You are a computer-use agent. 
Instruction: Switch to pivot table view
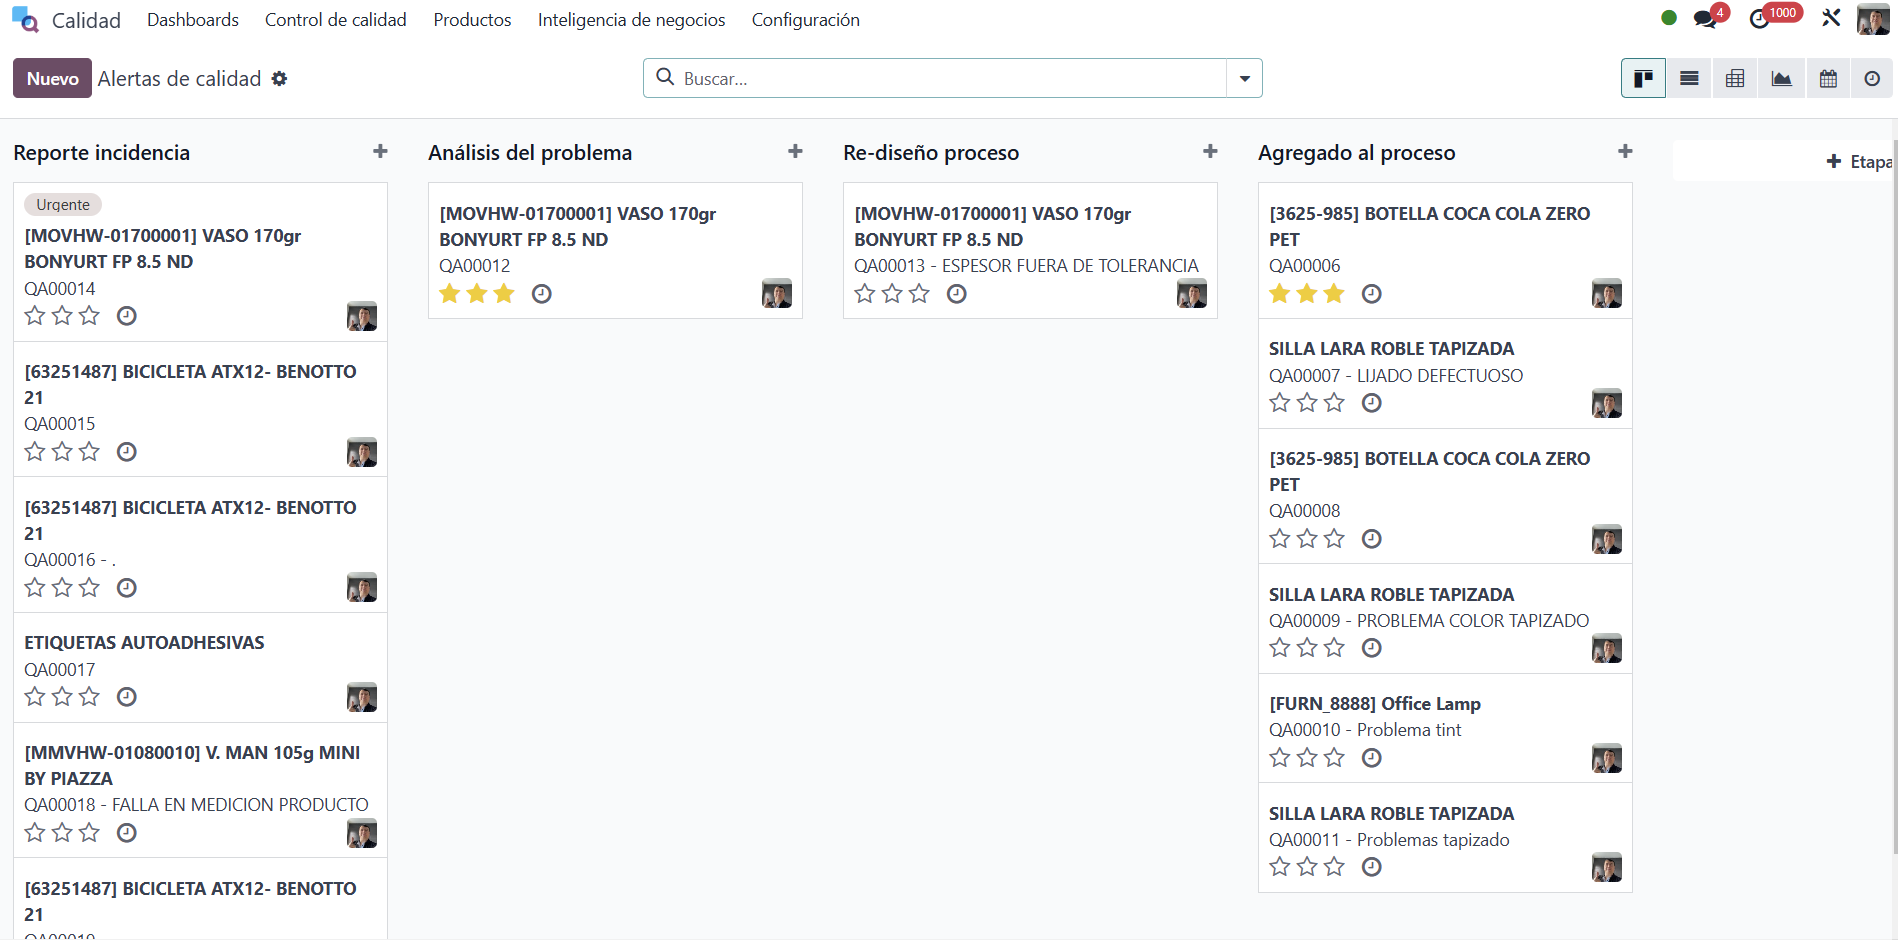(x=1735, y=79)
